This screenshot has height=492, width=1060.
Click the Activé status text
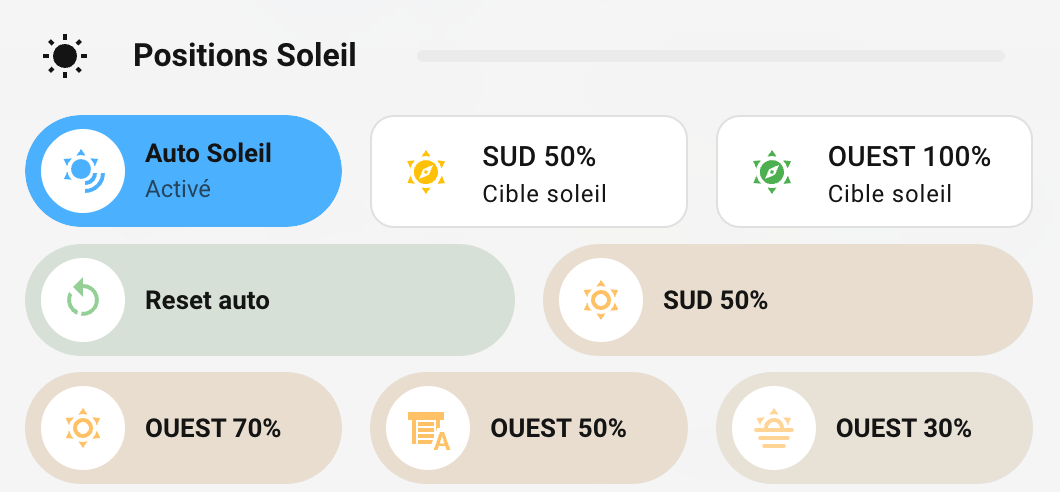pyautogui.click(x=178, y=188)
